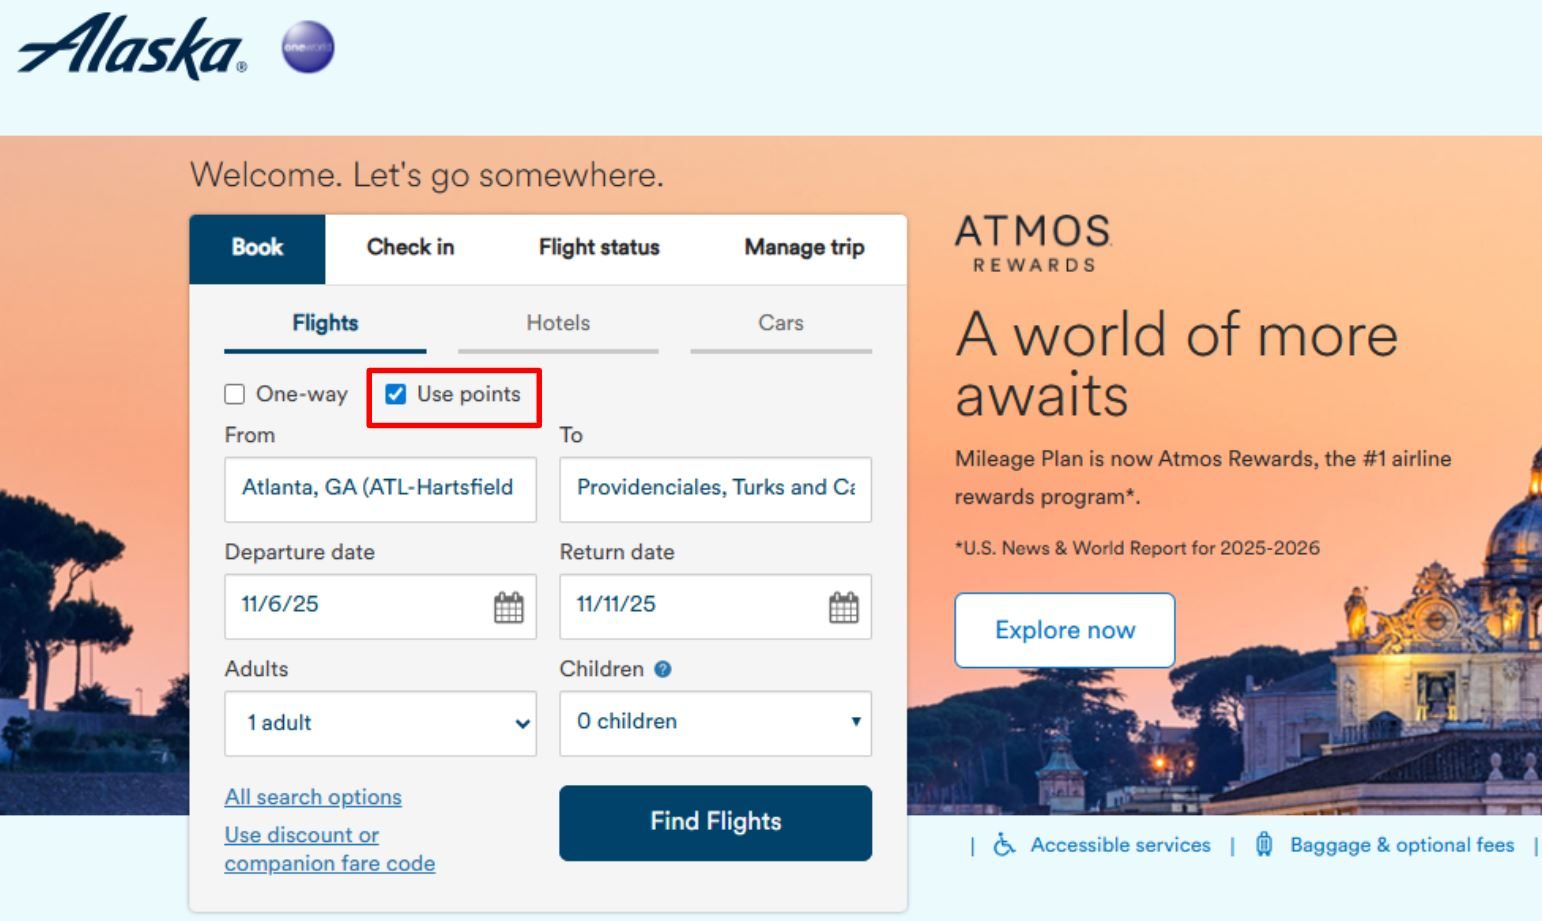
Task: Click the Atmos Rewards logo
Action: 1033,243
